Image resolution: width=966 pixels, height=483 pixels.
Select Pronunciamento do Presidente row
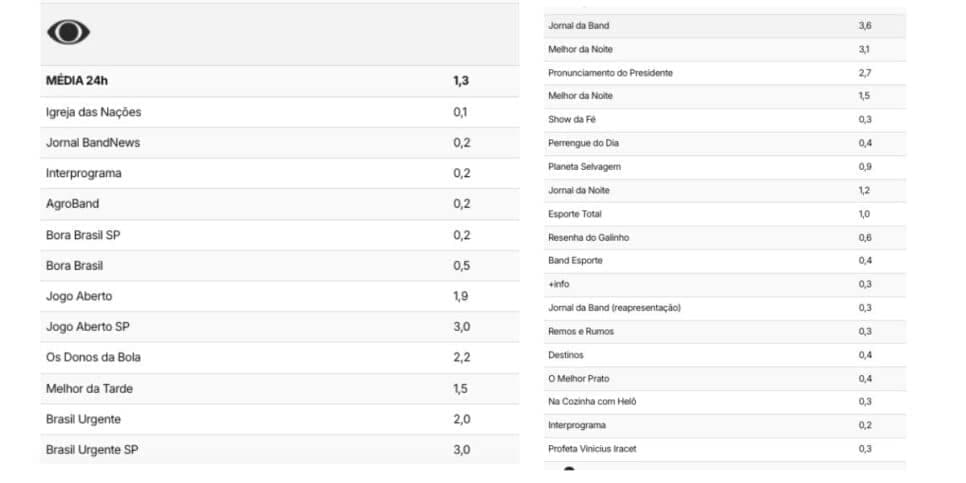tap(725, 73)
